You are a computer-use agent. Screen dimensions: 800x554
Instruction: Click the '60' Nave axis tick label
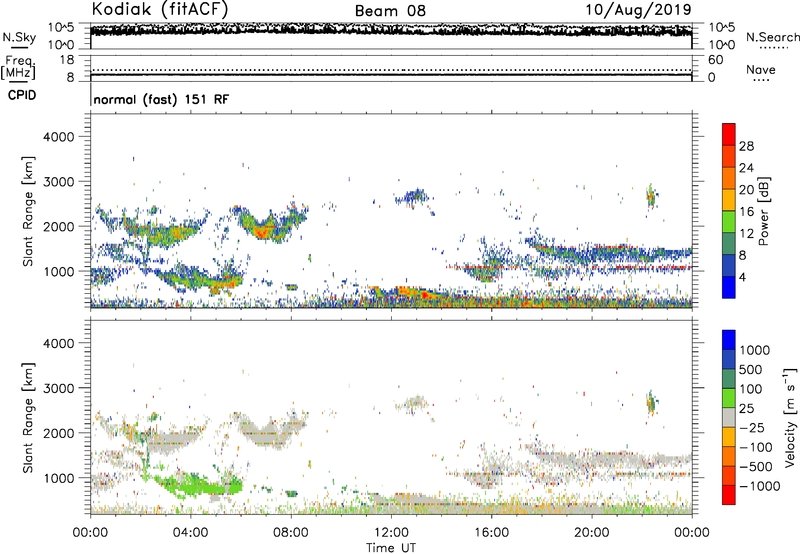(x=716, y=60)
